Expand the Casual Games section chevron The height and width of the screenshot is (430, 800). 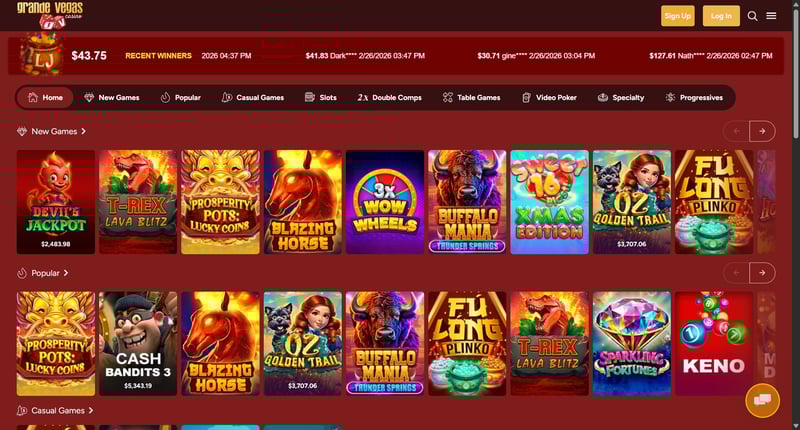coord(91,410)
